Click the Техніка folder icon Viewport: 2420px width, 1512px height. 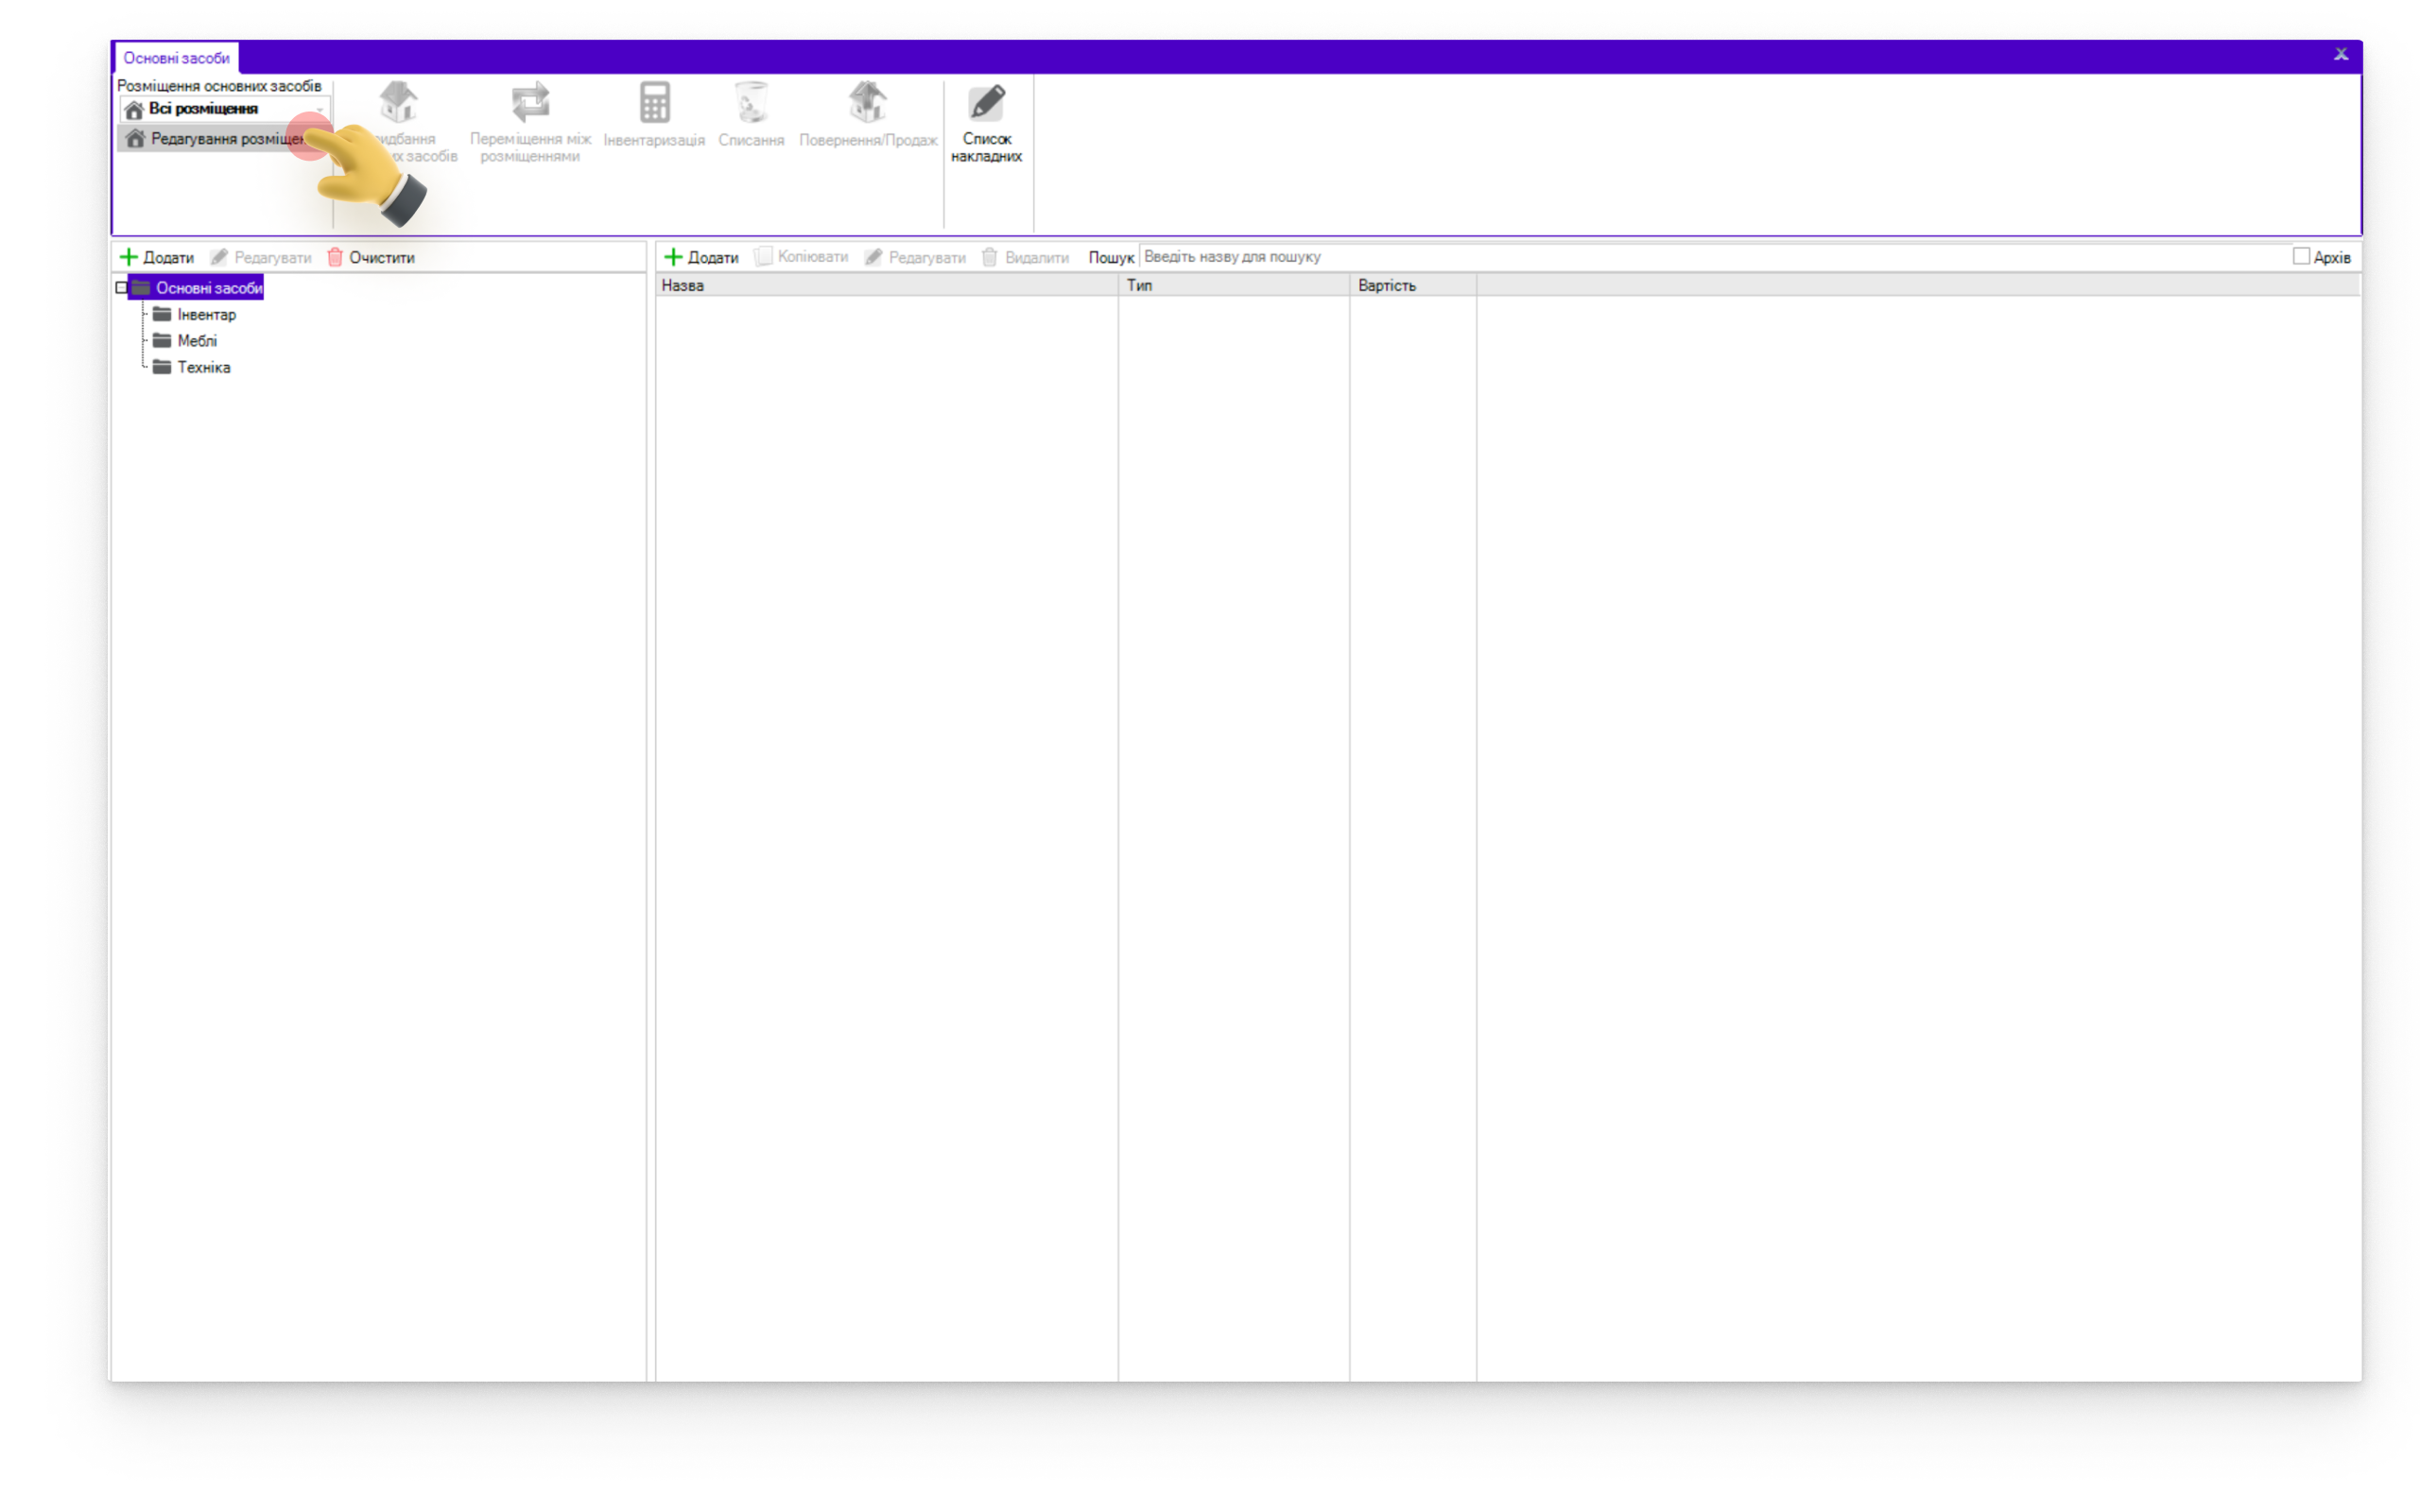coord(161,367)
